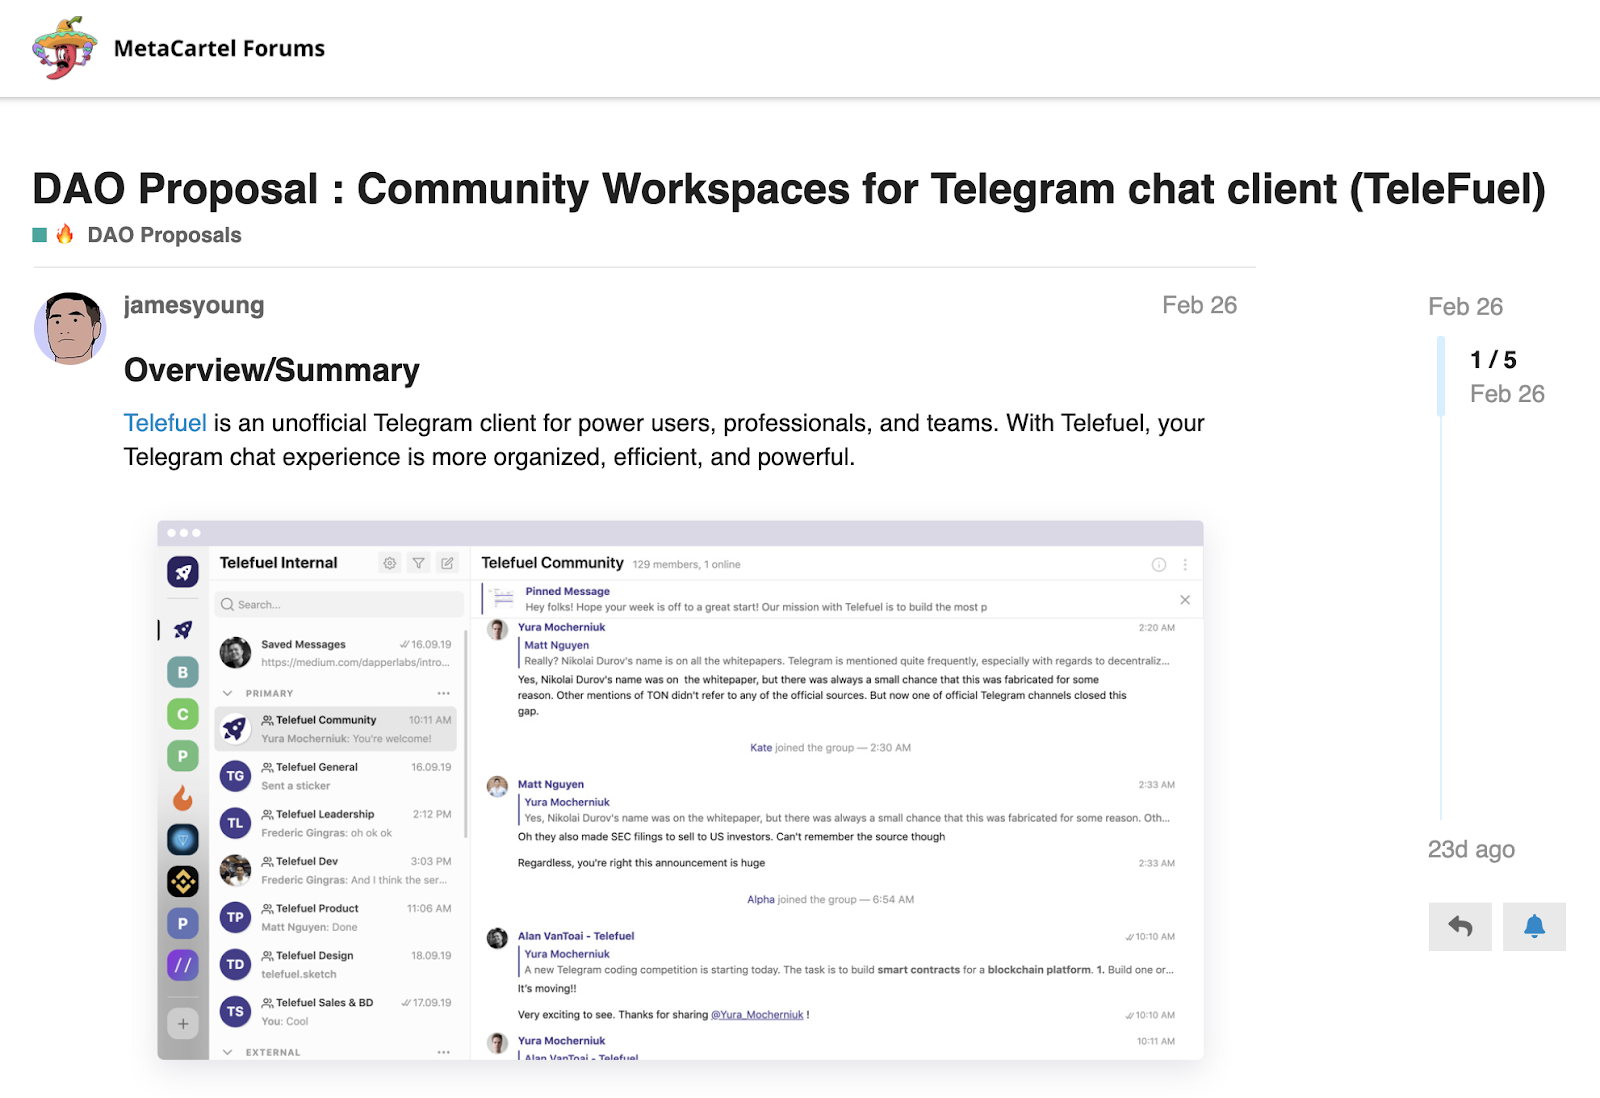Click the add workspace plus button
This screenshot has height=1098, width=1600.
coord(182,1023)
